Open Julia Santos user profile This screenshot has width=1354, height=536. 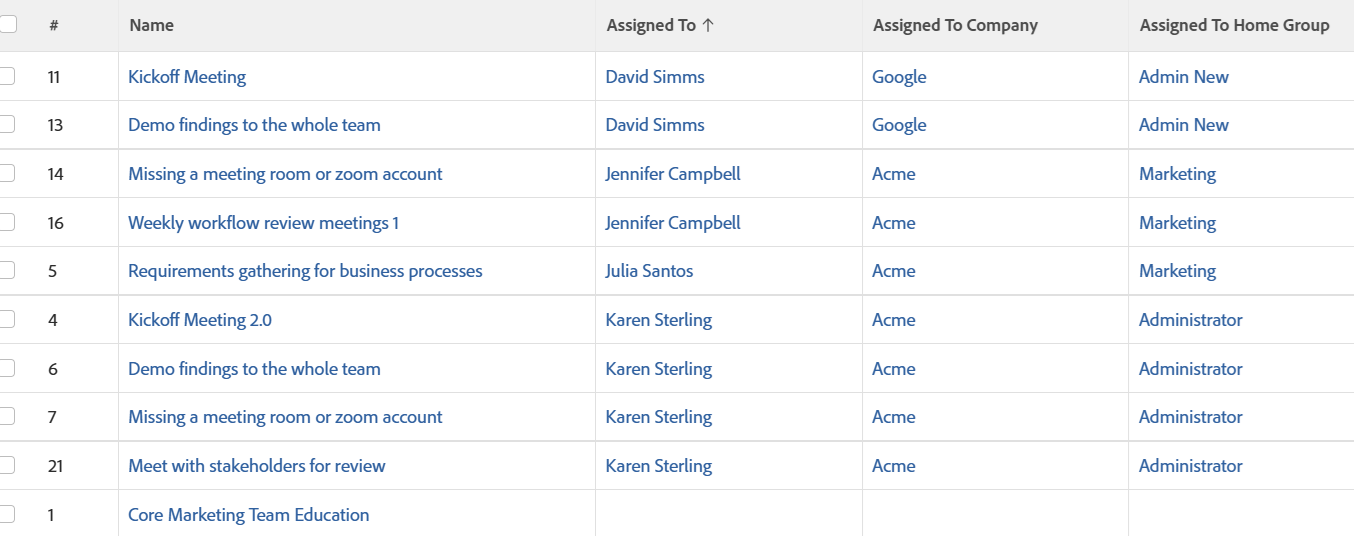[649, 271]
